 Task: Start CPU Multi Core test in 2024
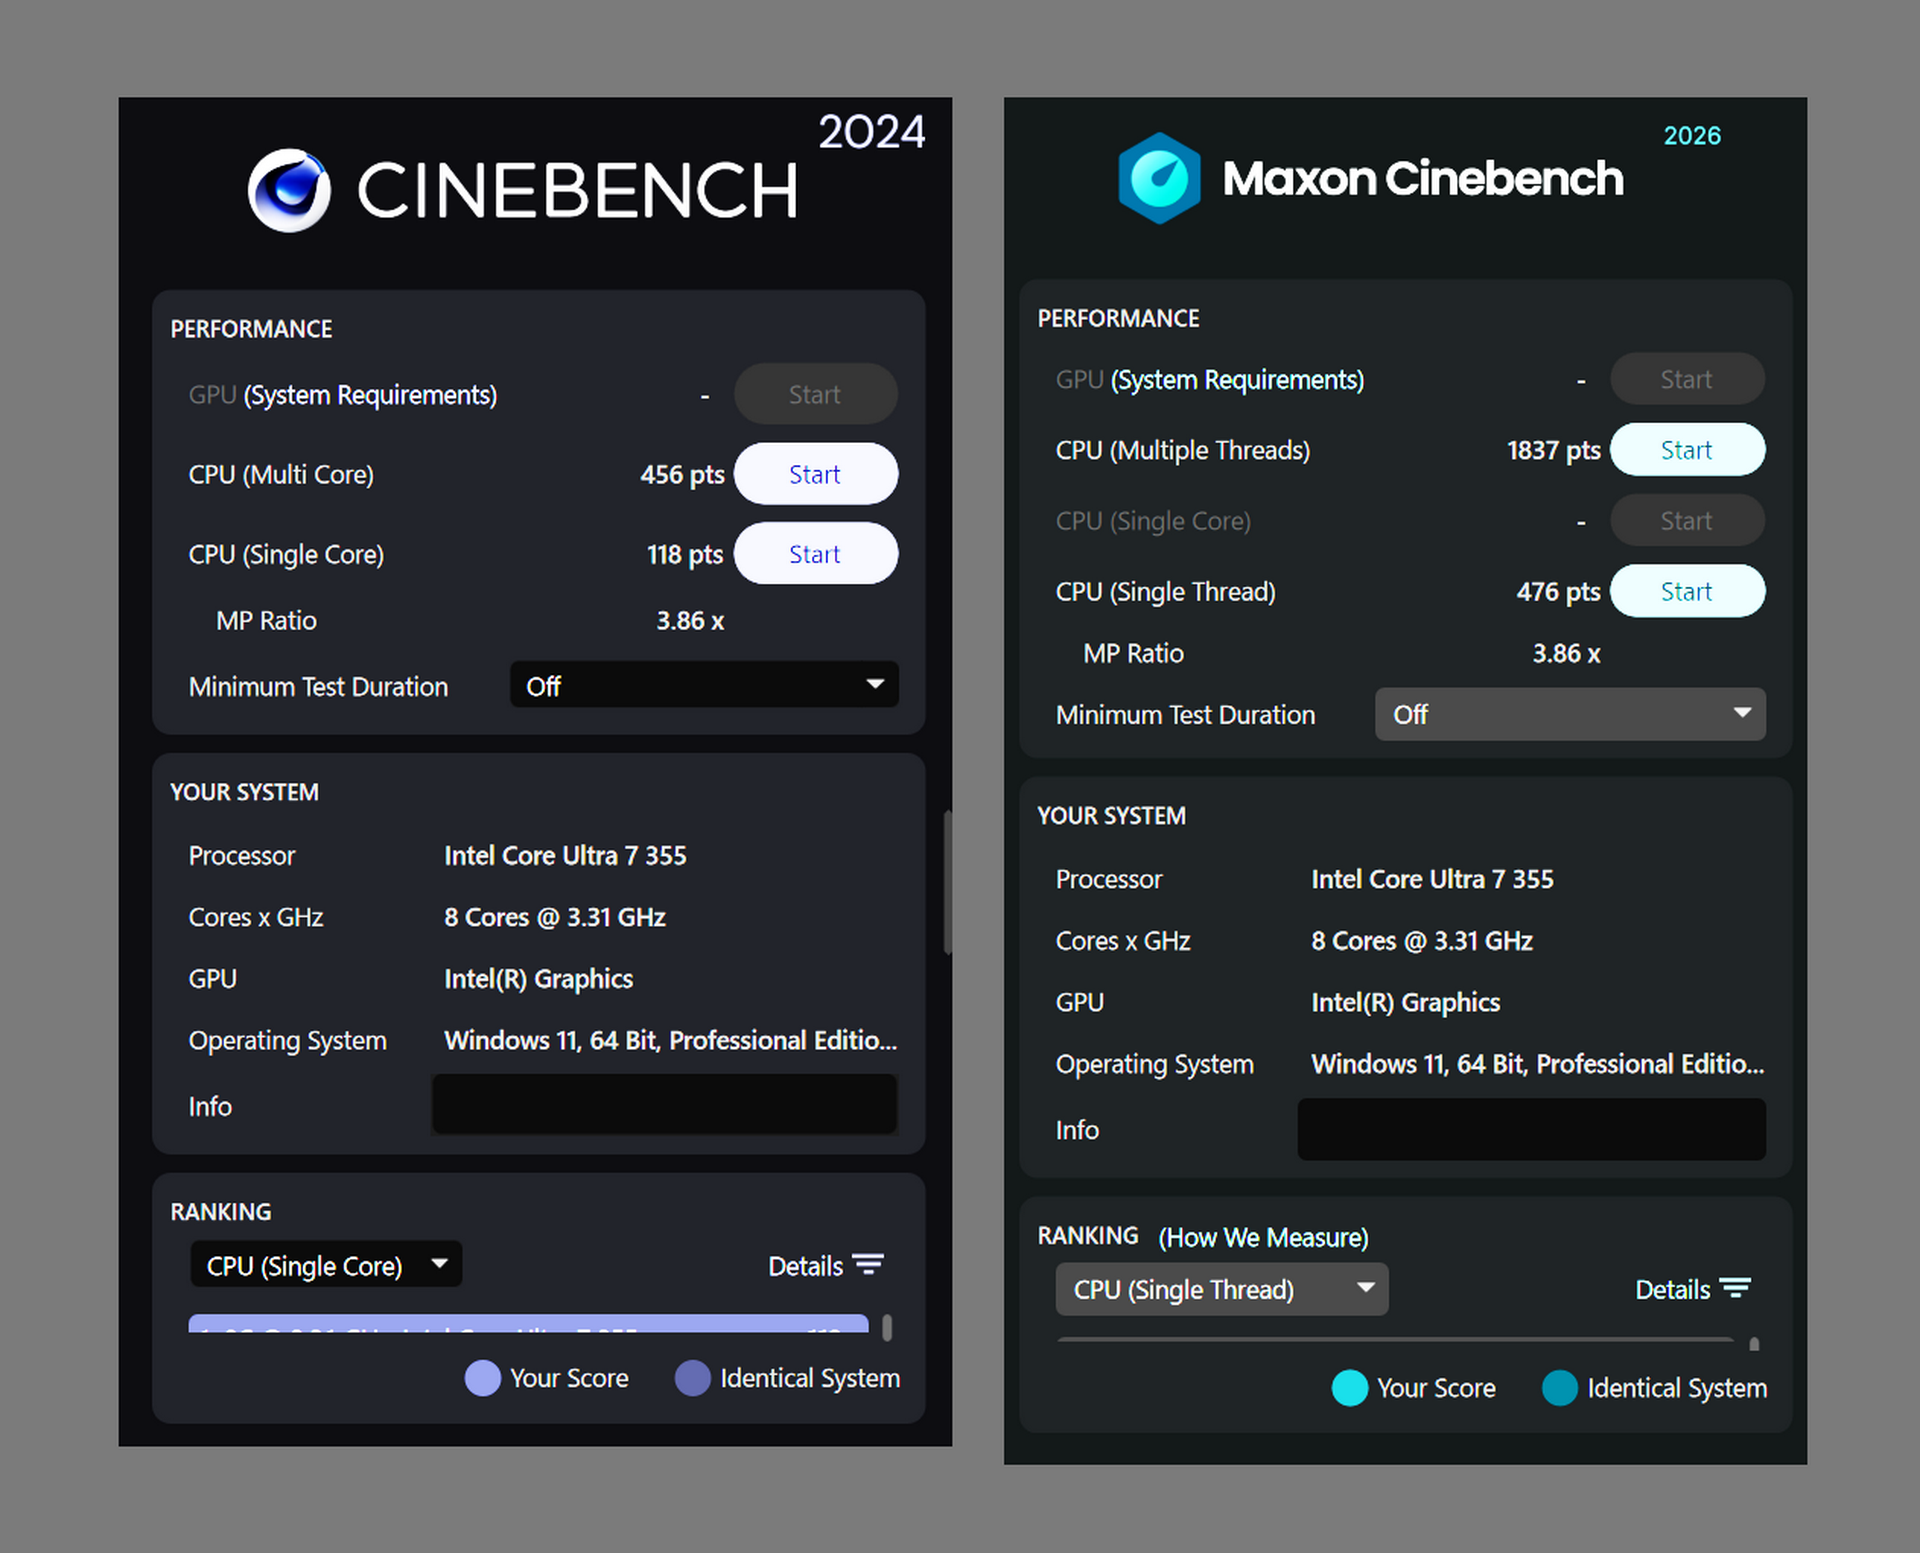[x=815, y=474]
